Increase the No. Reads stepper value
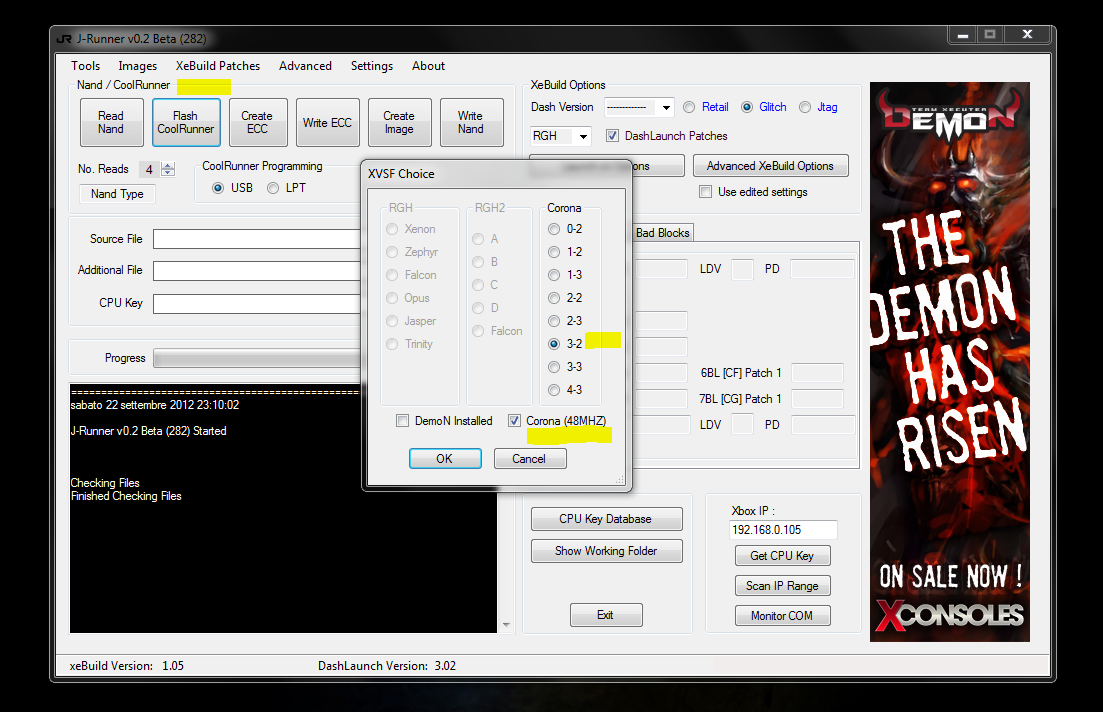The image size is (1103, 712). pos(168,166)
